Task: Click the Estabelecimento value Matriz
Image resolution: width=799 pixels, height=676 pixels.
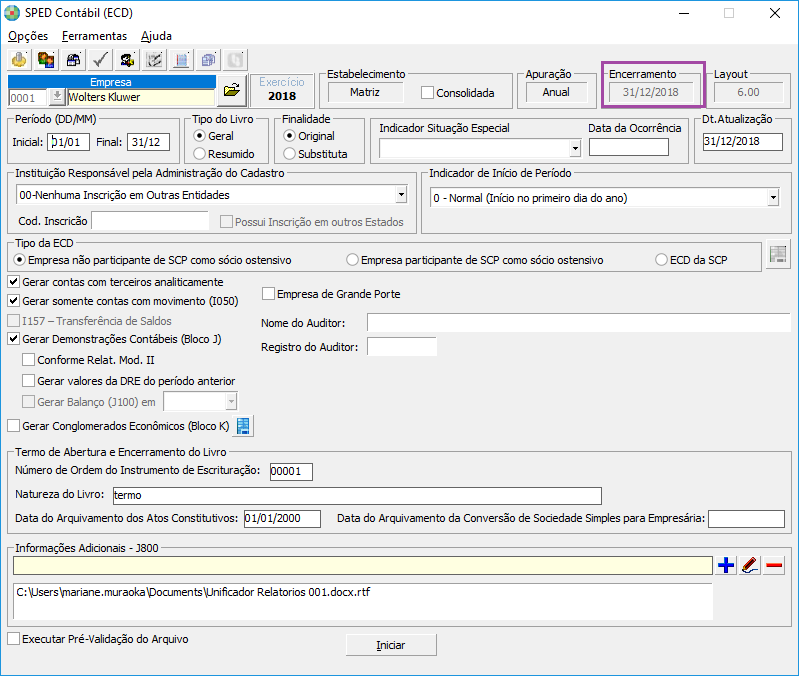Action: pyautogui.click(x=365, y=92)
